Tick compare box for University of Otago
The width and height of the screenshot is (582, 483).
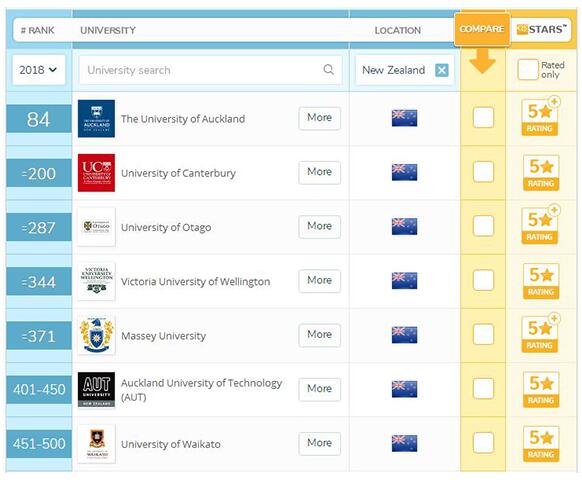tap(483, 226)
